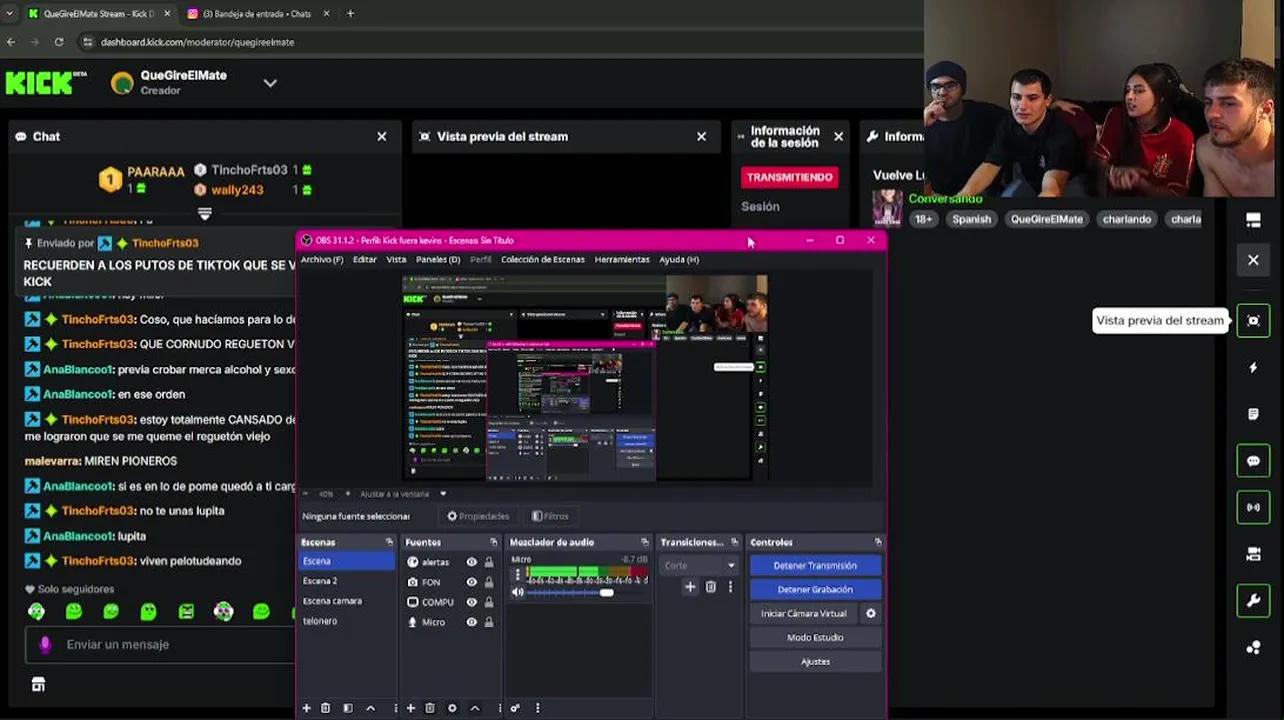
Task: Move source up in Fuentes toolbar
Action: click(475, 708)
